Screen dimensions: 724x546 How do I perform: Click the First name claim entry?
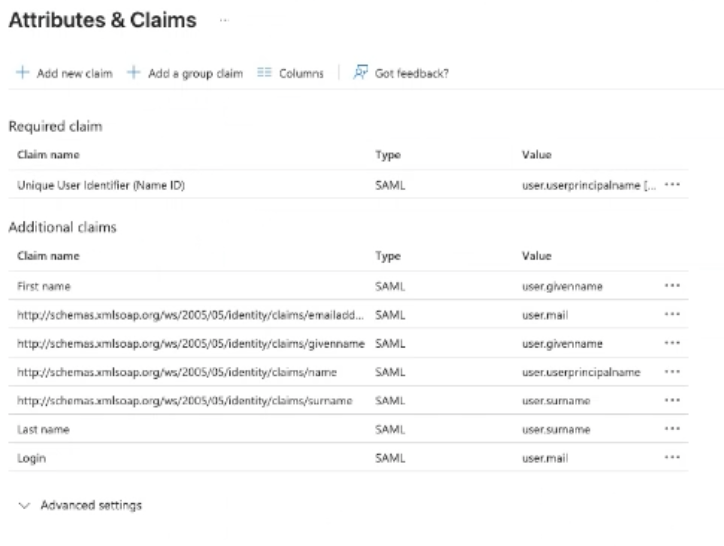point(41,285)
